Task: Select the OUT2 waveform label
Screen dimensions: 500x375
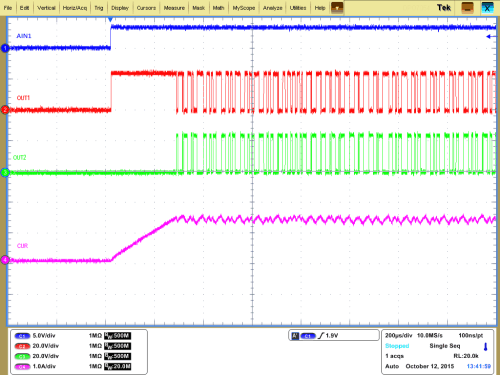Action: click(20, 157)
